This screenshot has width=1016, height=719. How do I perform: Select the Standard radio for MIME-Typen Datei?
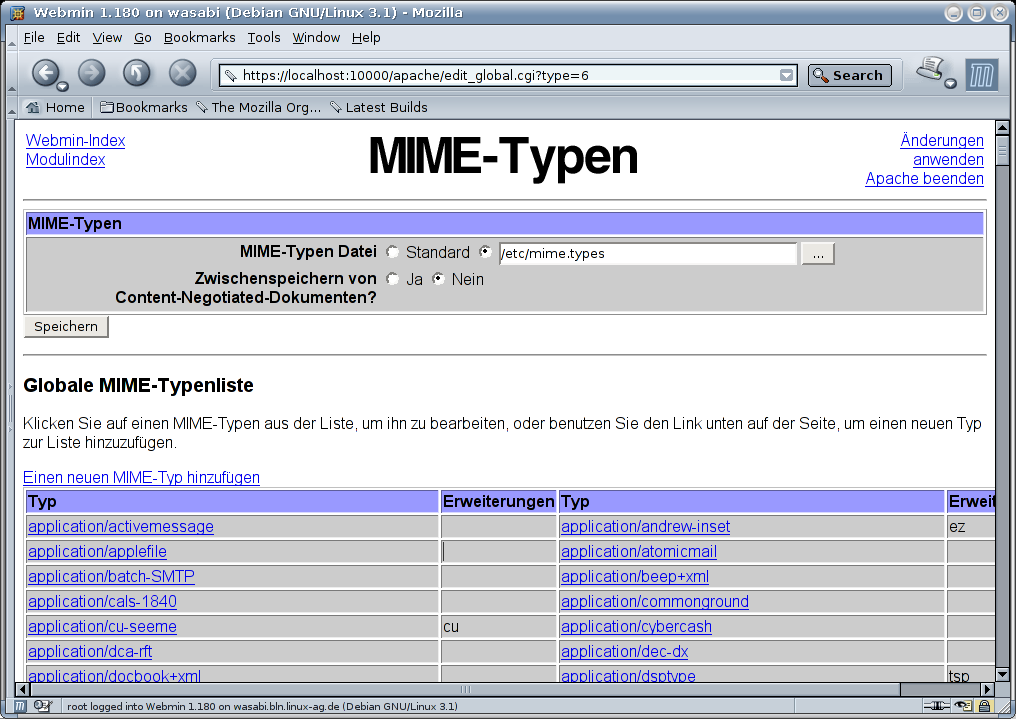(x=392, y=252)
